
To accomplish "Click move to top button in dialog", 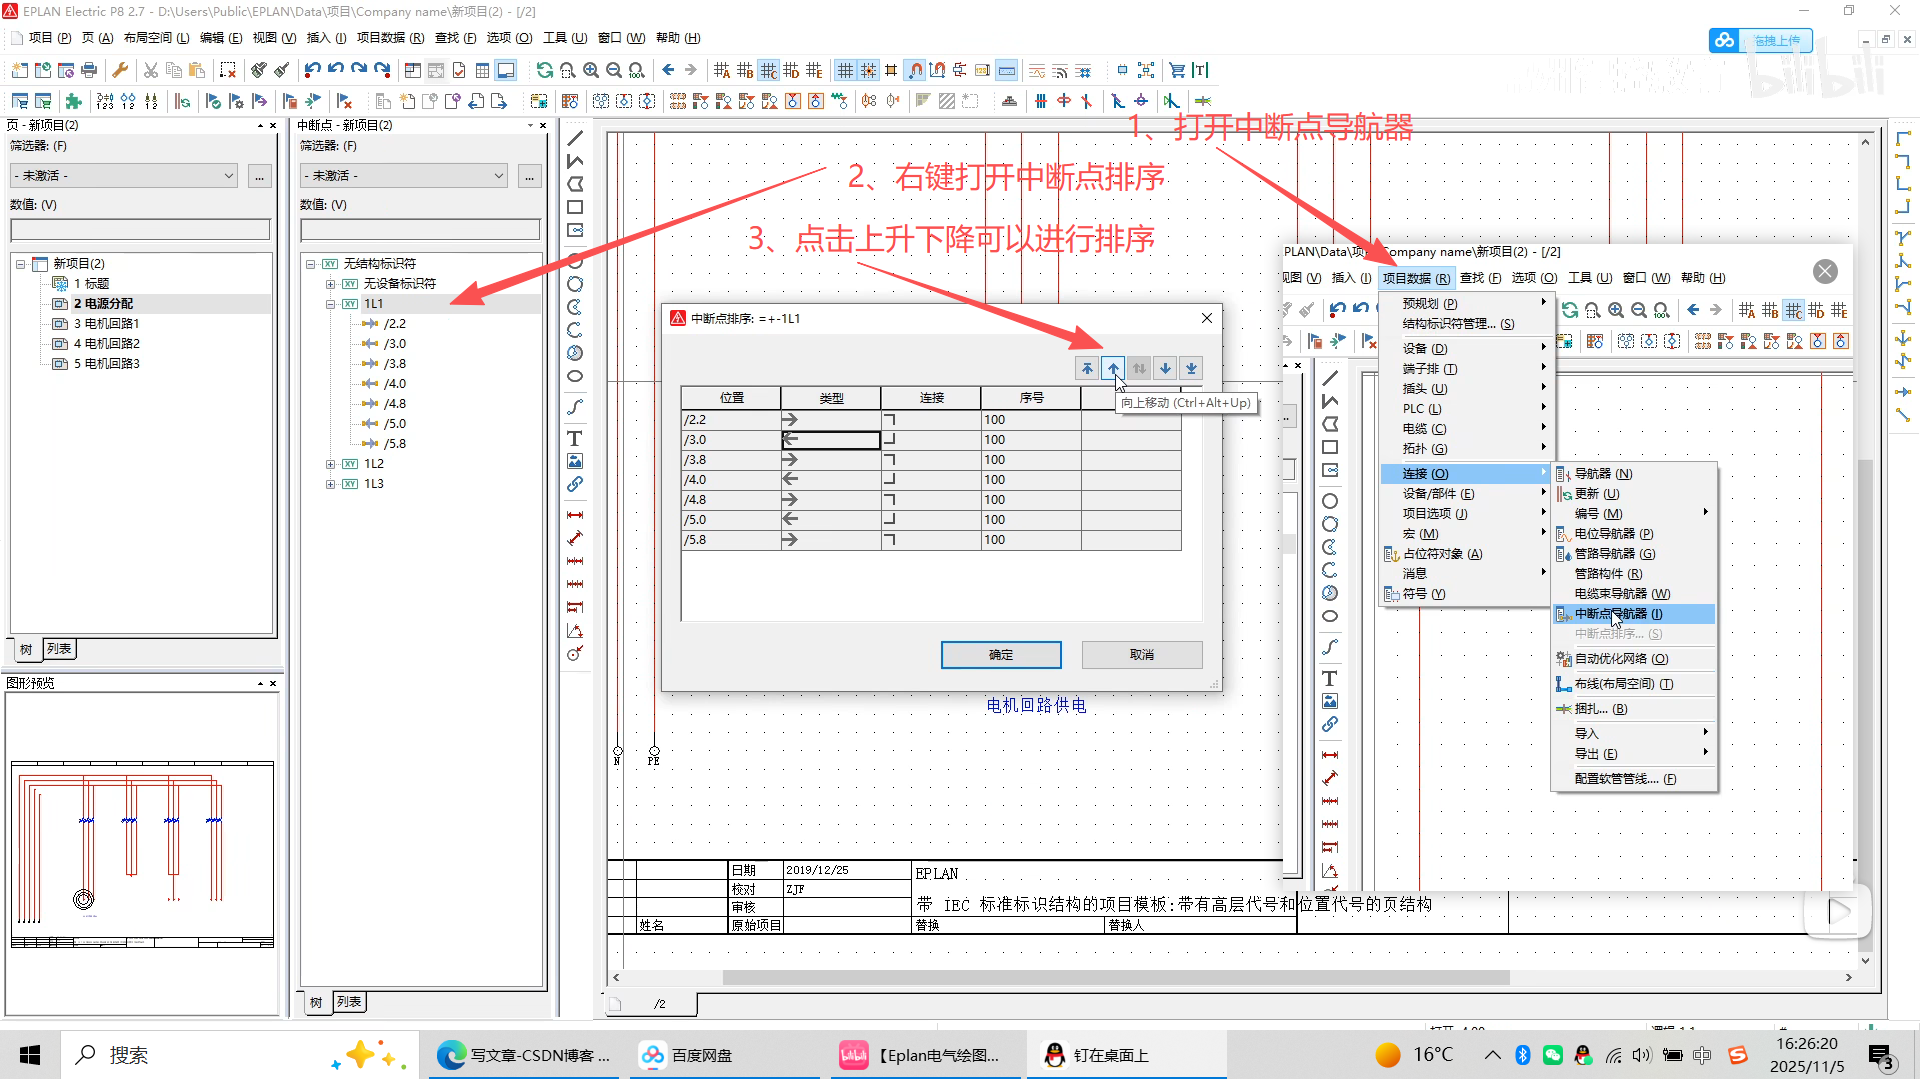I will click(x=1087, y=368).
